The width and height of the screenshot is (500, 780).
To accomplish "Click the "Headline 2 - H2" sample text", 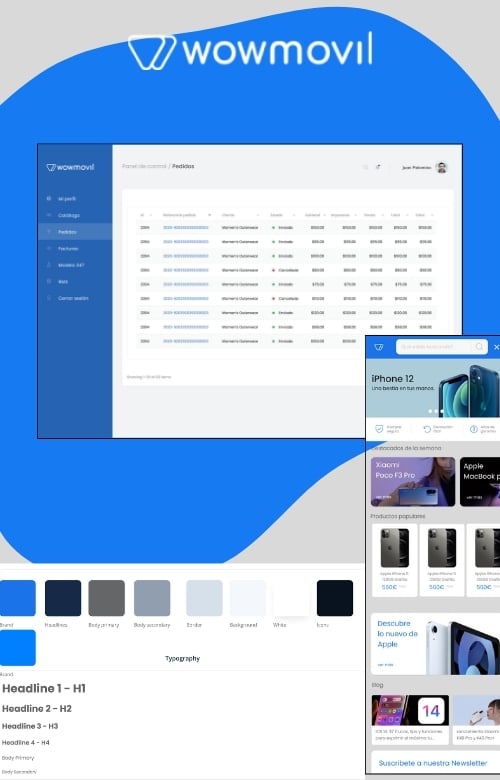I will [37, 708].
